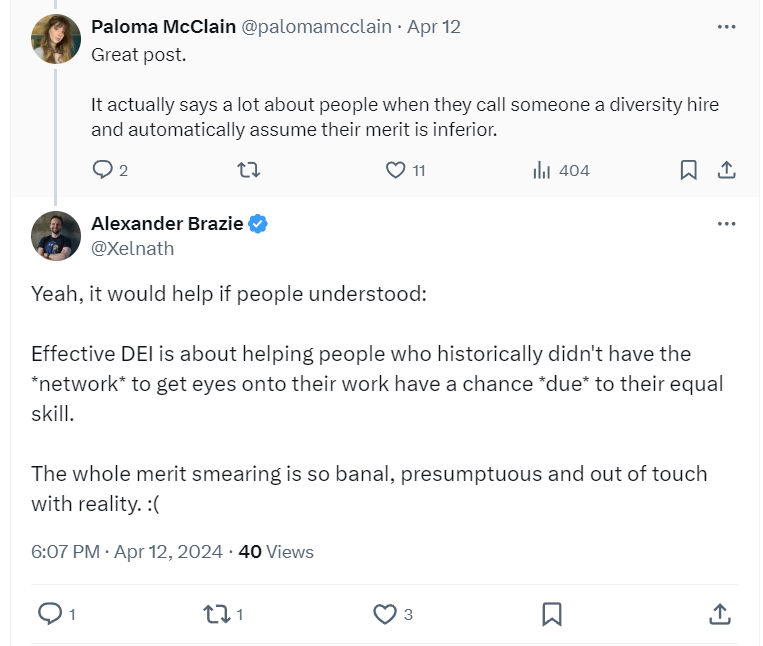This screenshot has width=763, height=646.
Task: Open the 6:07 PM Apr 12, 2024 timestamp
Action: (x=128, y=551)
